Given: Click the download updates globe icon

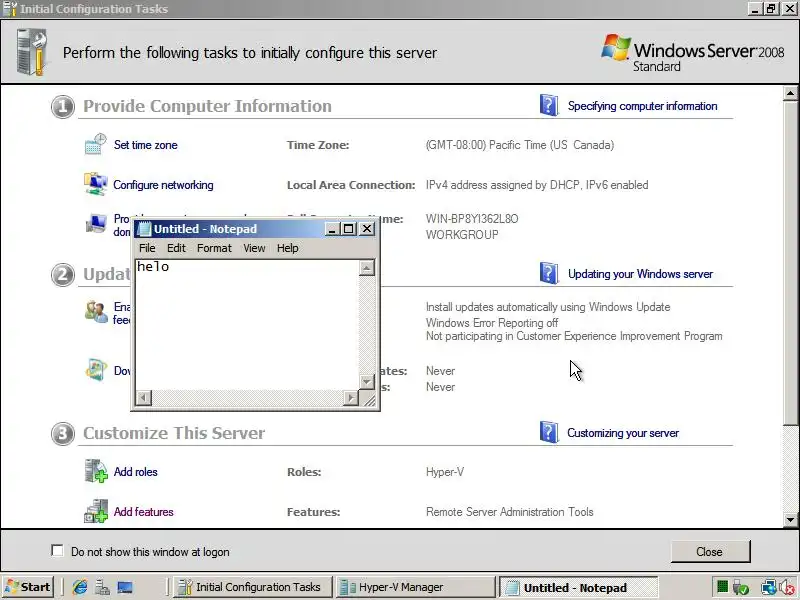Looking at the screenshot, I should point(95,370).
